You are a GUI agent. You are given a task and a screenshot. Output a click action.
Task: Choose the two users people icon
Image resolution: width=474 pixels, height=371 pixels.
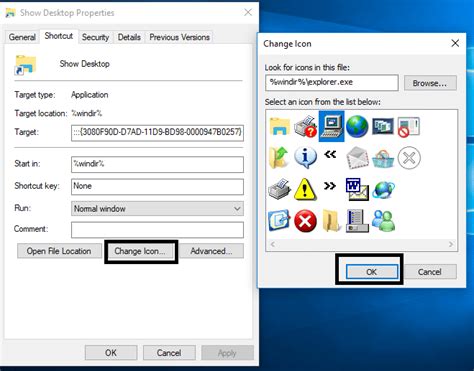click(383, 220)
